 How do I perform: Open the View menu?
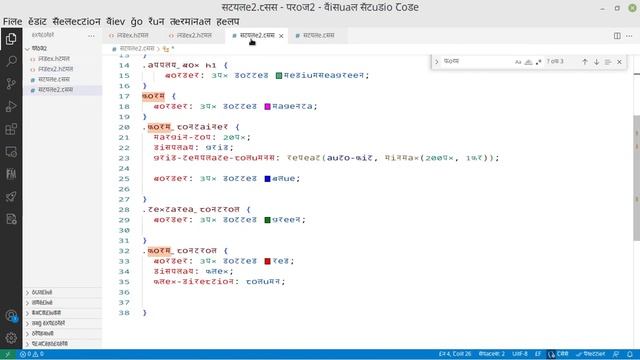click(116, 22)
